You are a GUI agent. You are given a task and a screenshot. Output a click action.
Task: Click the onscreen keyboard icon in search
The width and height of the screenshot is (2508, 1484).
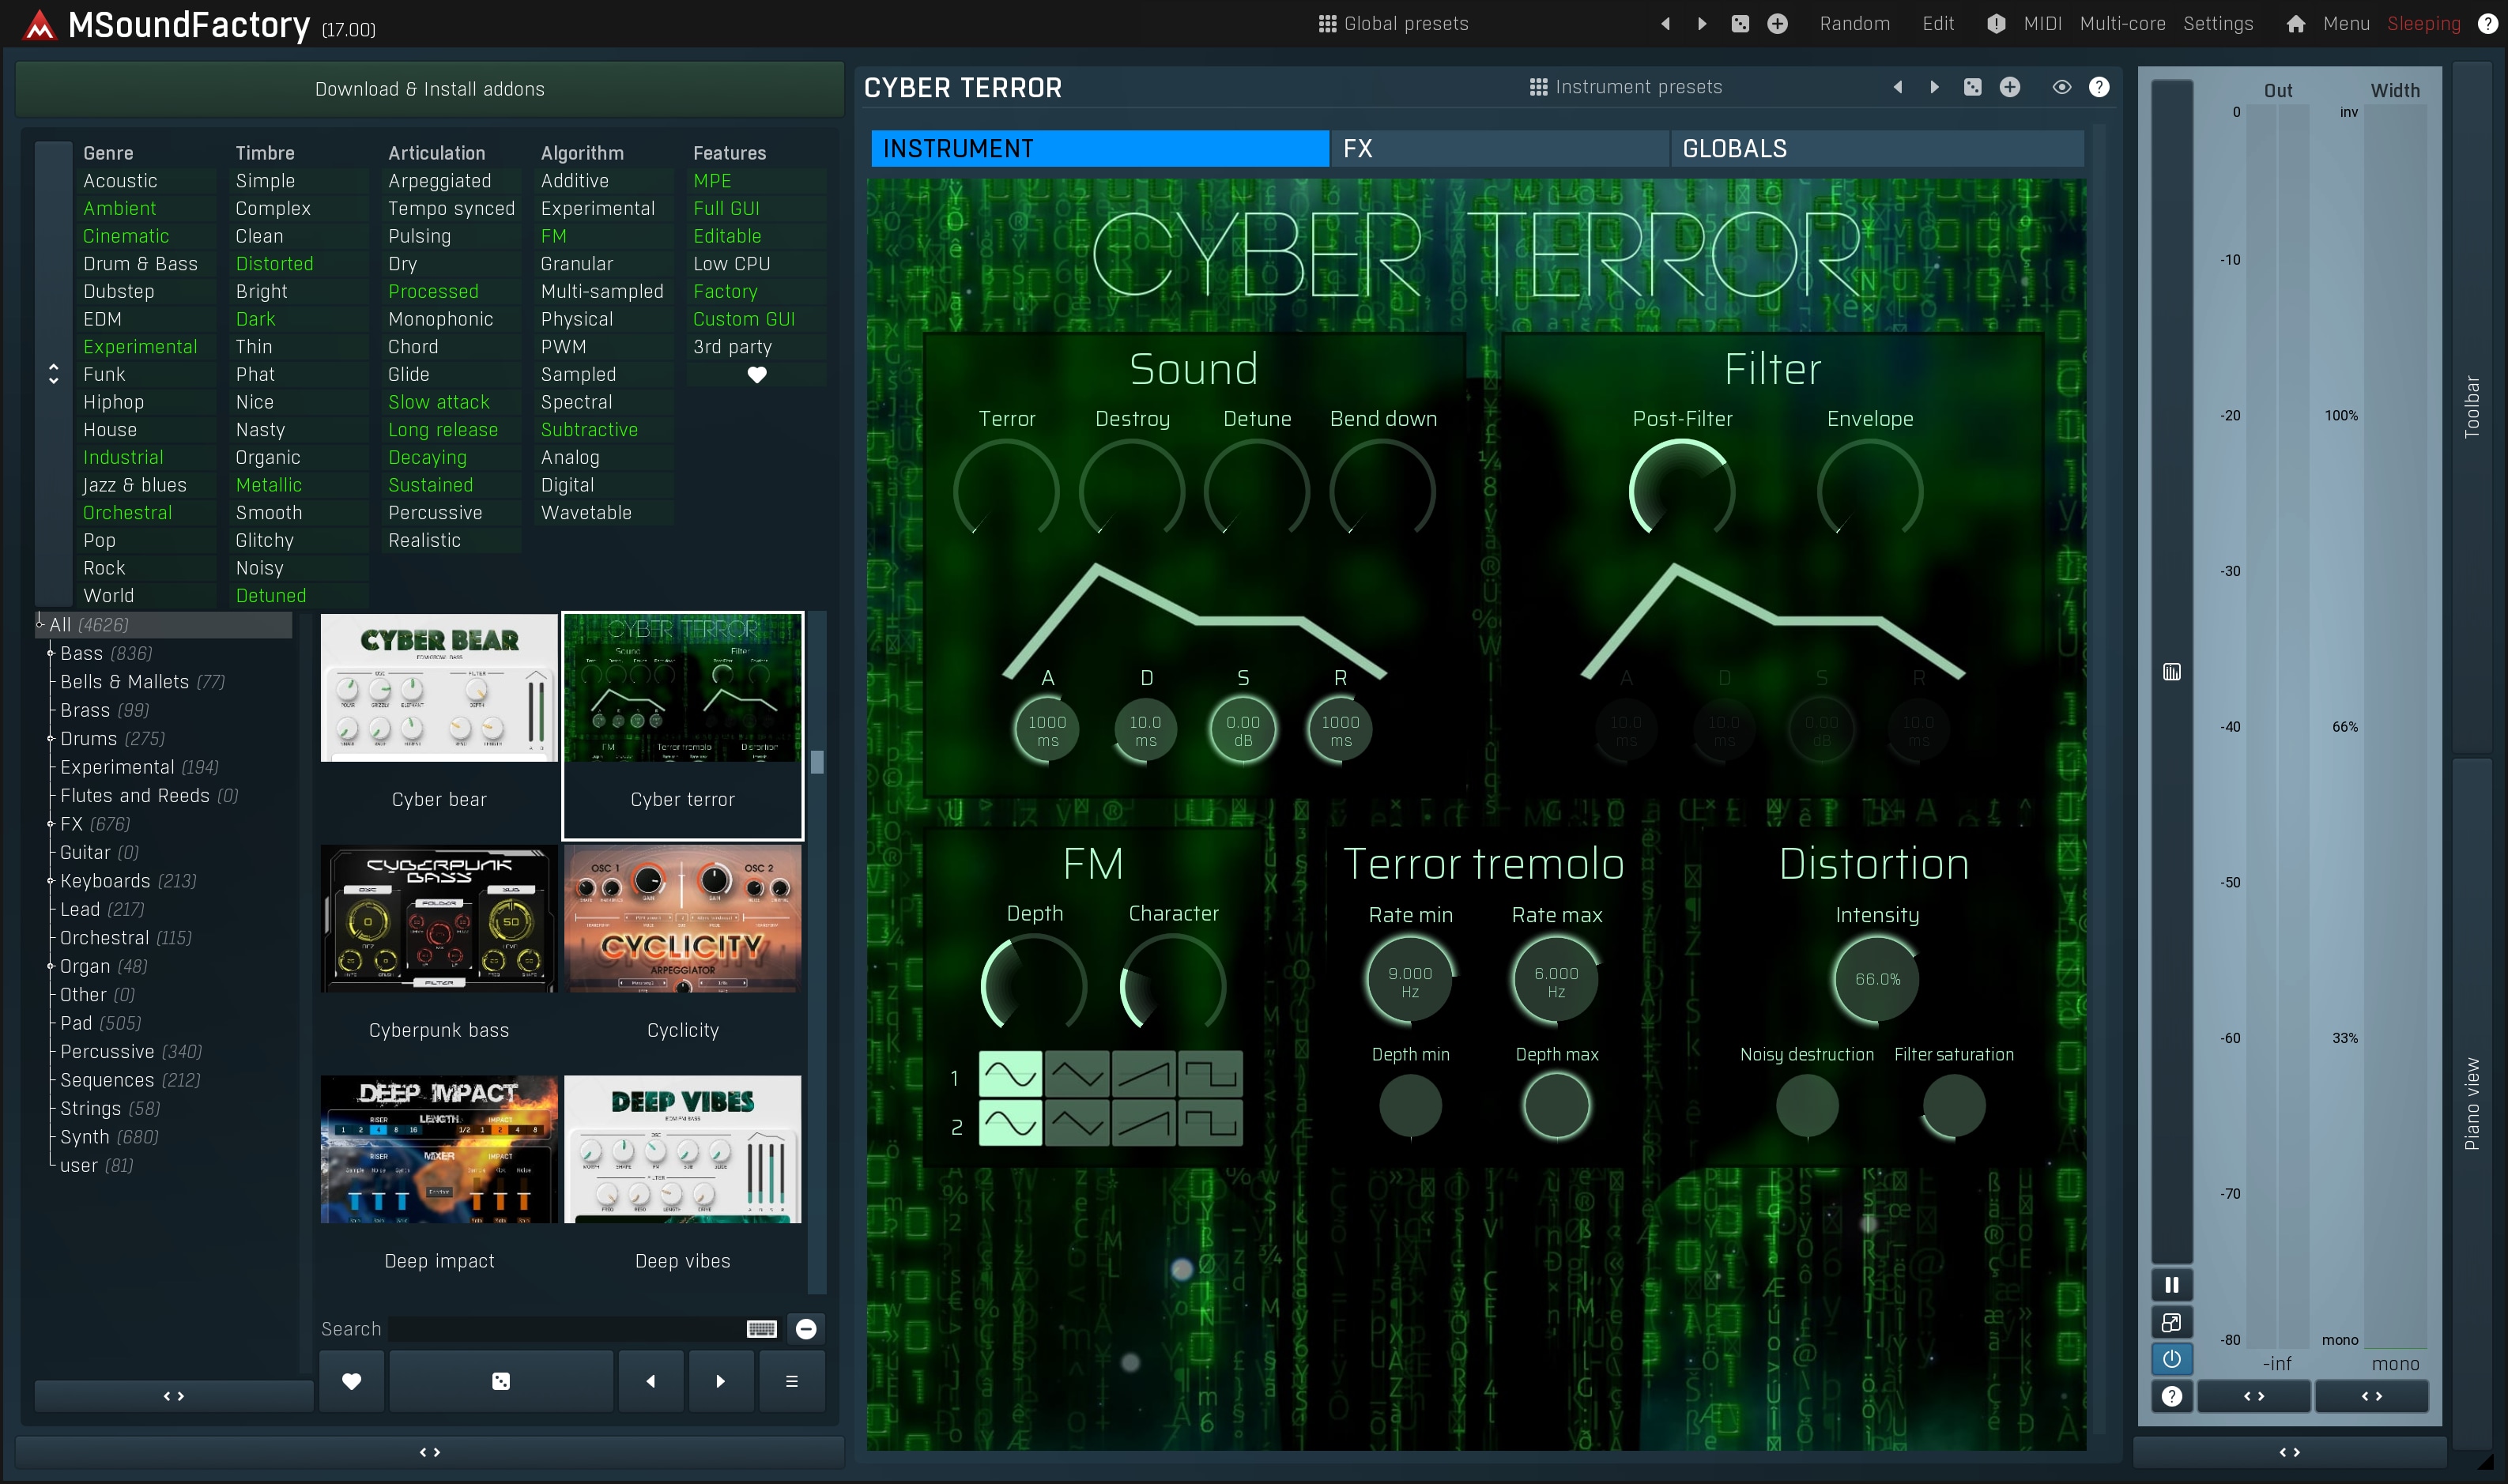click(x=761, y=1329)
